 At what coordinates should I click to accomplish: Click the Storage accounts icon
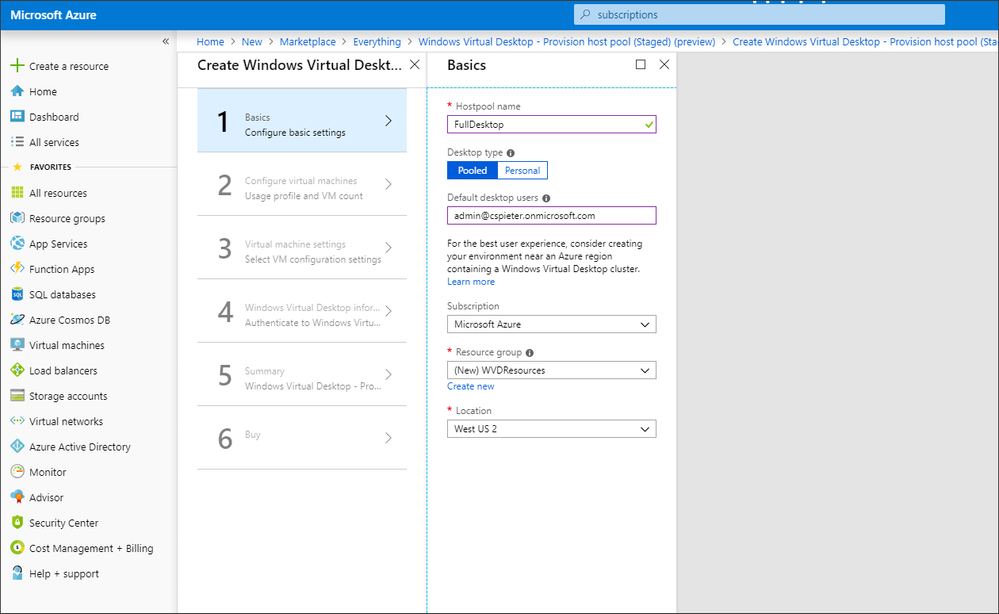(17, 396)
